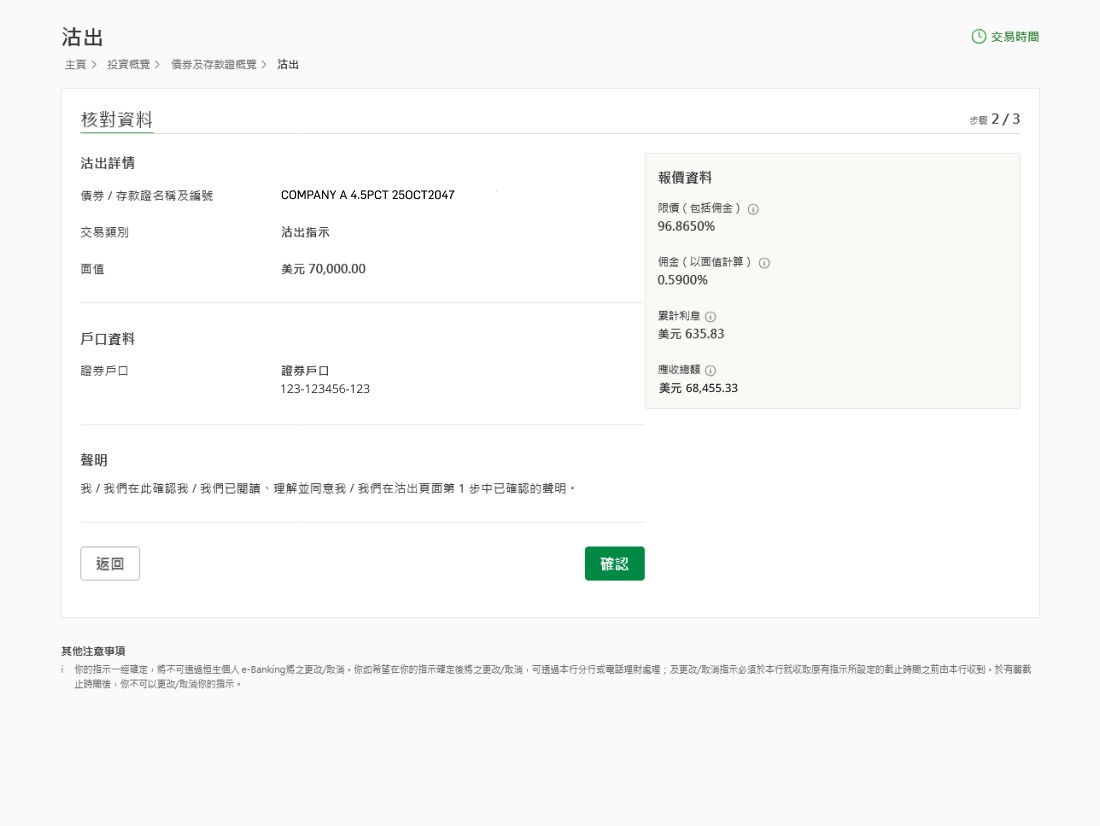
Task: Click the small i icon under 其他注意事項
Action: (62, 669)
